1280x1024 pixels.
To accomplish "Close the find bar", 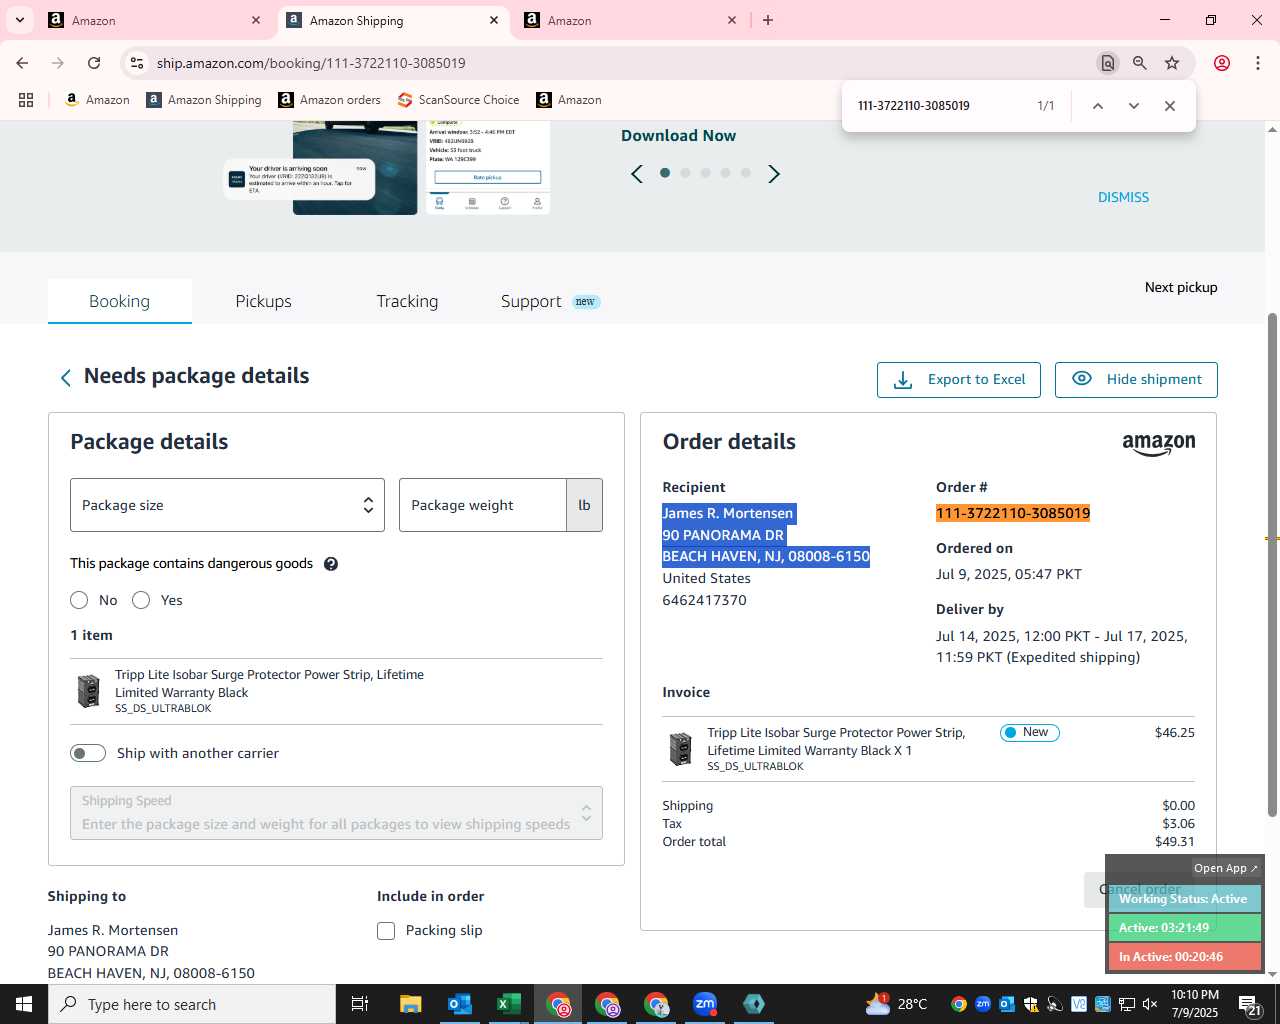I will 1169,106.
